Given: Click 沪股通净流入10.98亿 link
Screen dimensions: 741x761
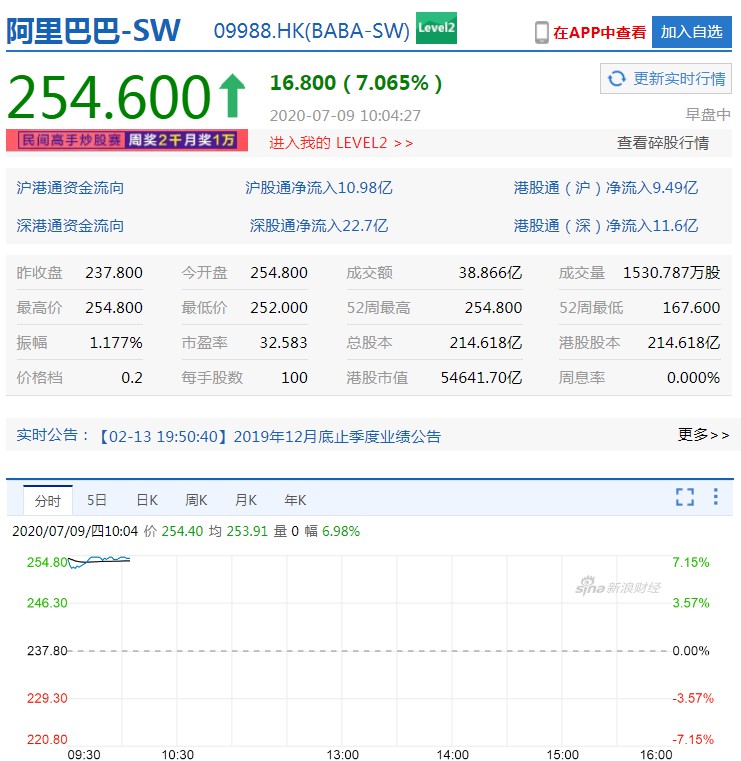Looking at the screenshot, I should [x=318, y=188].
